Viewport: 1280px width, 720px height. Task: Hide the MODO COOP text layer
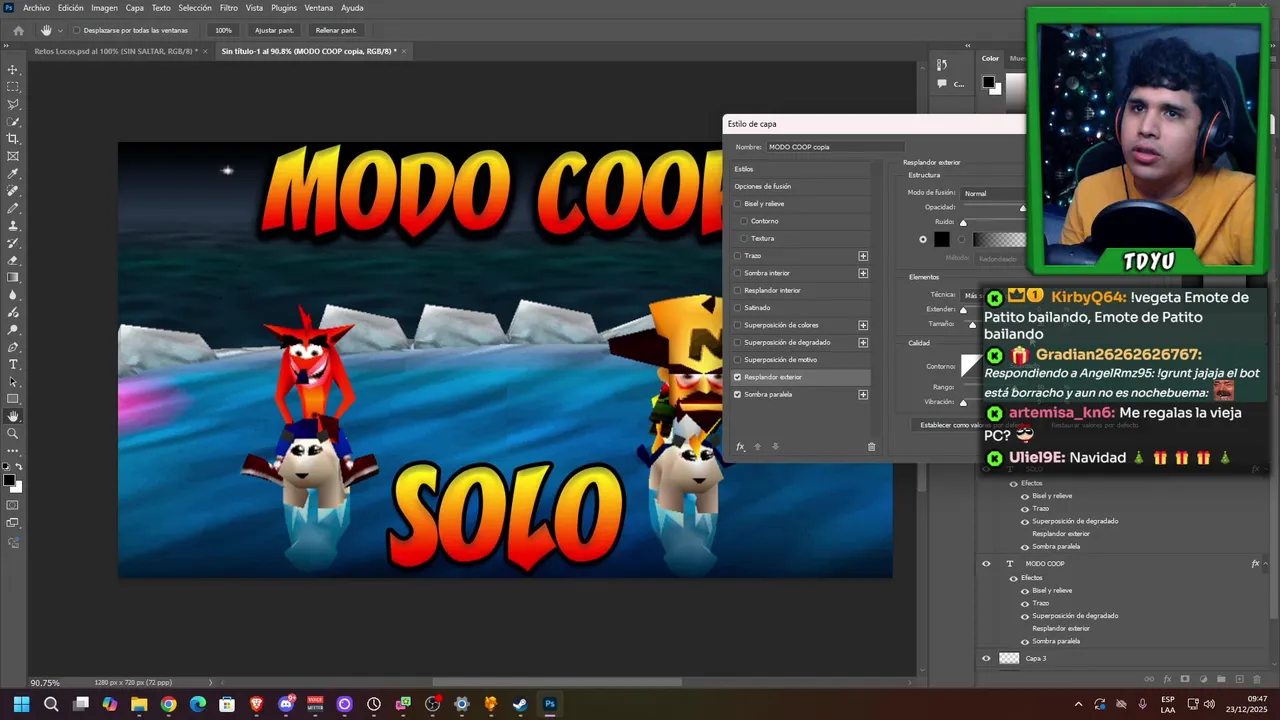point(986,564)
